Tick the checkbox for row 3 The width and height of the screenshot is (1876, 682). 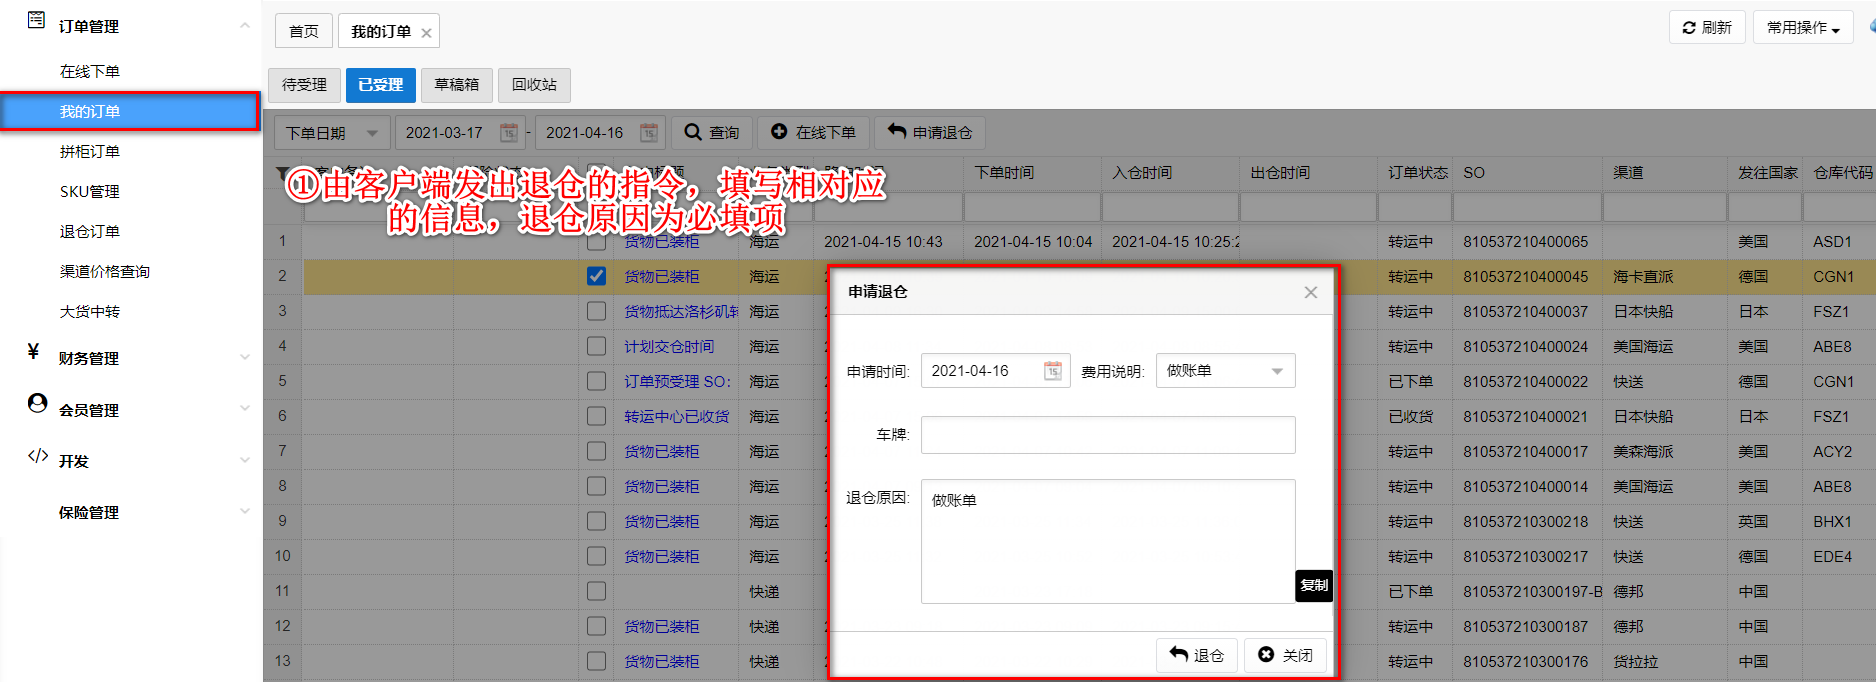(596, 311)
